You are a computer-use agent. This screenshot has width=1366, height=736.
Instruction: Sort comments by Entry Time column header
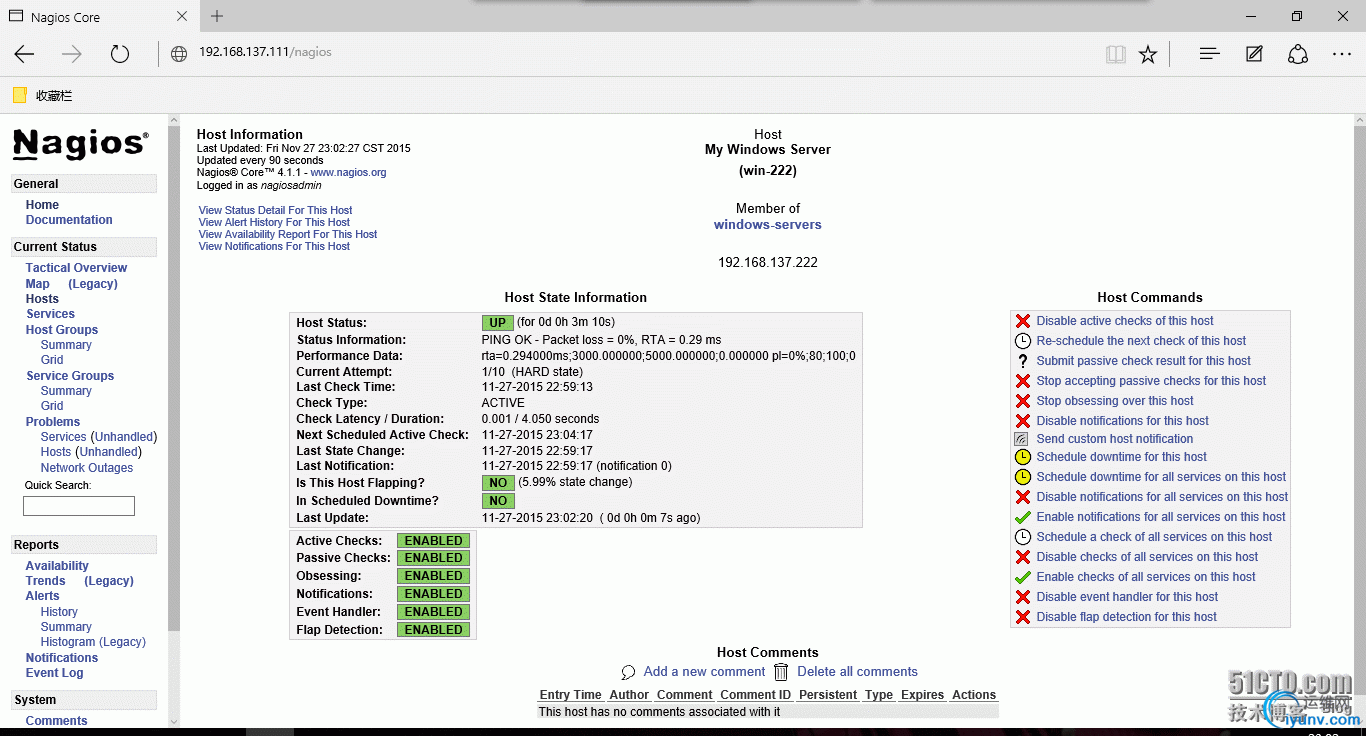pyautogui.click(x=570, y=695)
